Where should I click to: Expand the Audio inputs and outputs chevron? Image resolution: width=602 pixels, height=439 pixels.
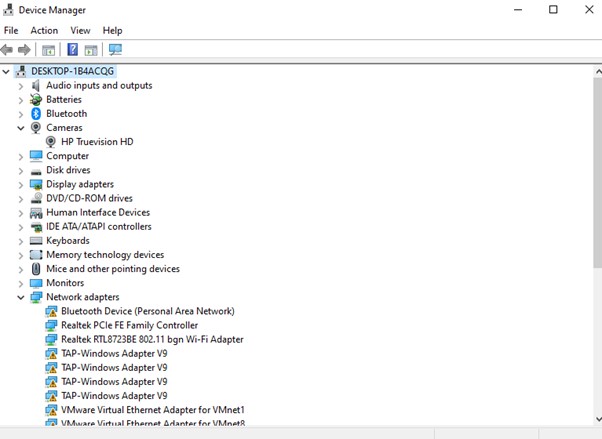pos(21,86)
